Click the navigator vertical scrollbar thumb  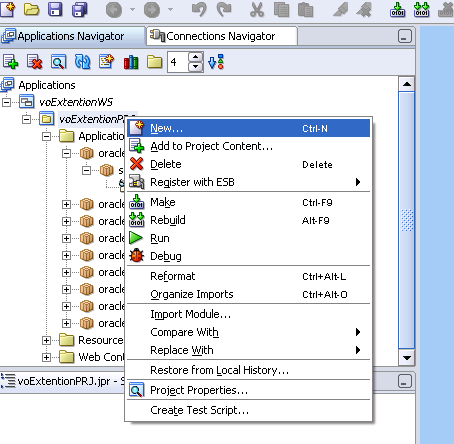pos(407,220)
